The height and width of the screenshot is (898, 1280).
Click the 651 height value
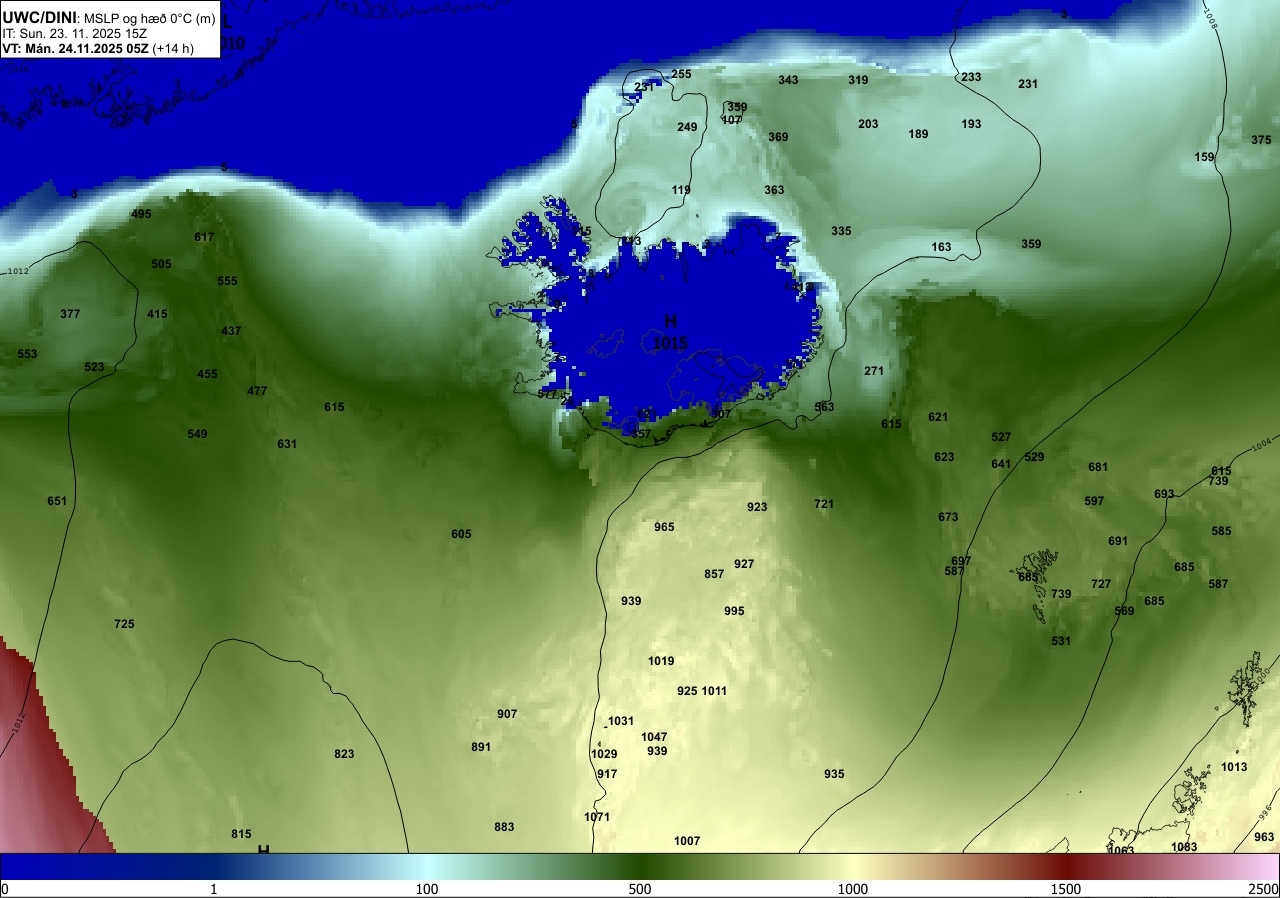57,501
